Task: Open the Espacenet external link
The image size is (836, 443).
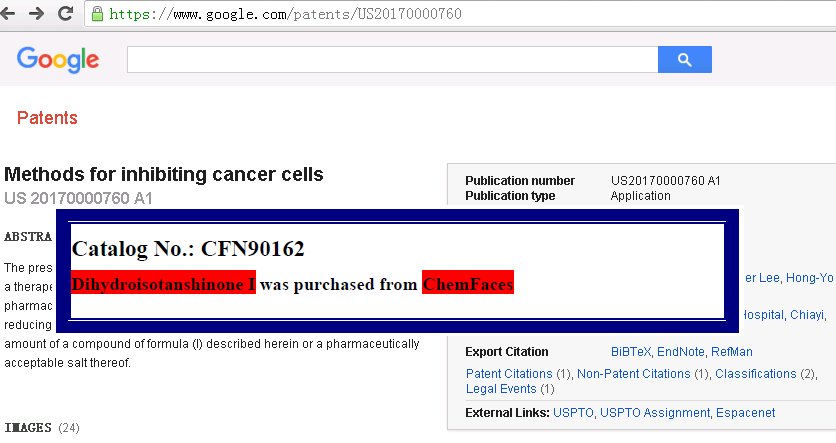Action: (x=745, y=413)
